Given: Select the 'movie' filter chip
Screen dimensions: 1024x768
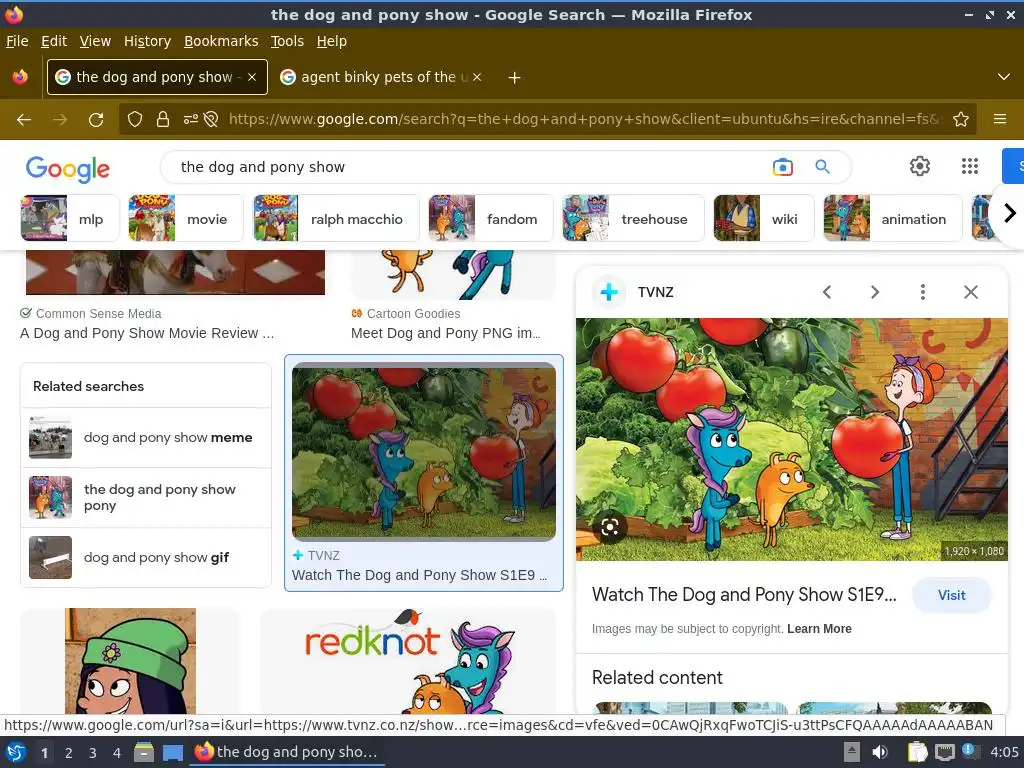Looking at the screenshot, I should pyautogui.click(x=185, y=219).
